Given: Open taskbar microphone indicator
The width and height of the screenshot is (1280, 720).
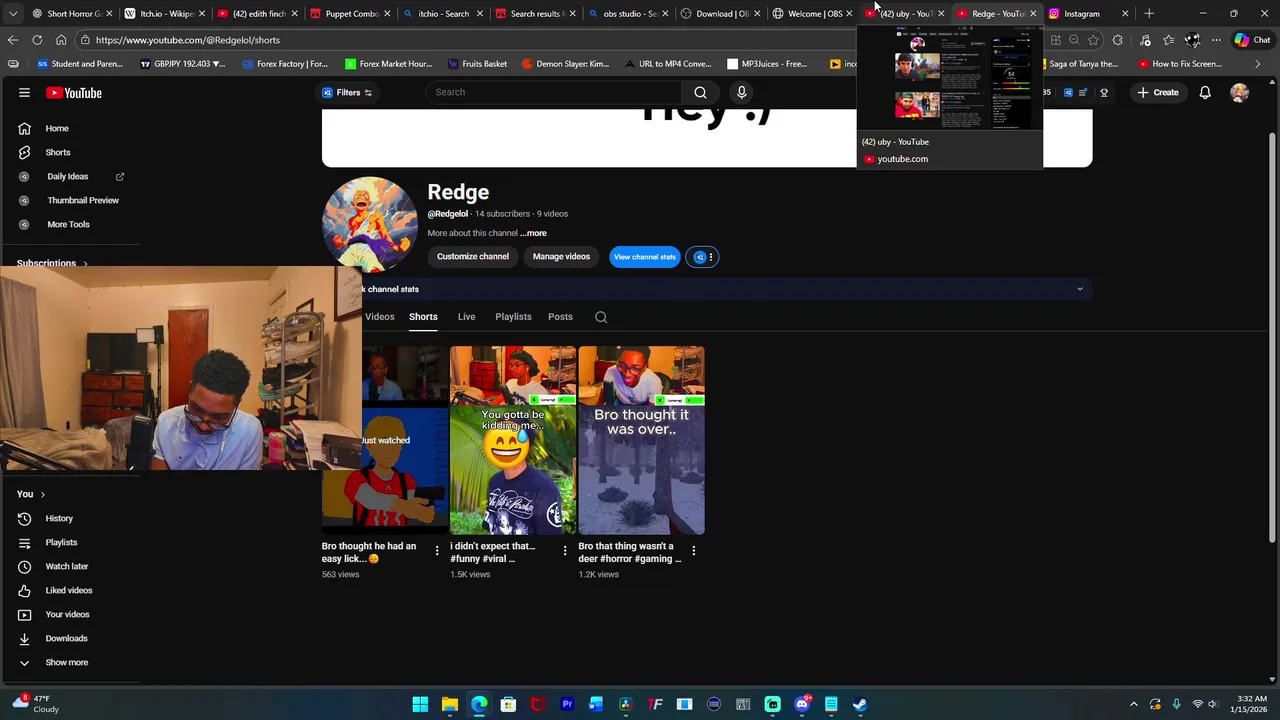Looking at the screenshot, I should point(1176,704).
